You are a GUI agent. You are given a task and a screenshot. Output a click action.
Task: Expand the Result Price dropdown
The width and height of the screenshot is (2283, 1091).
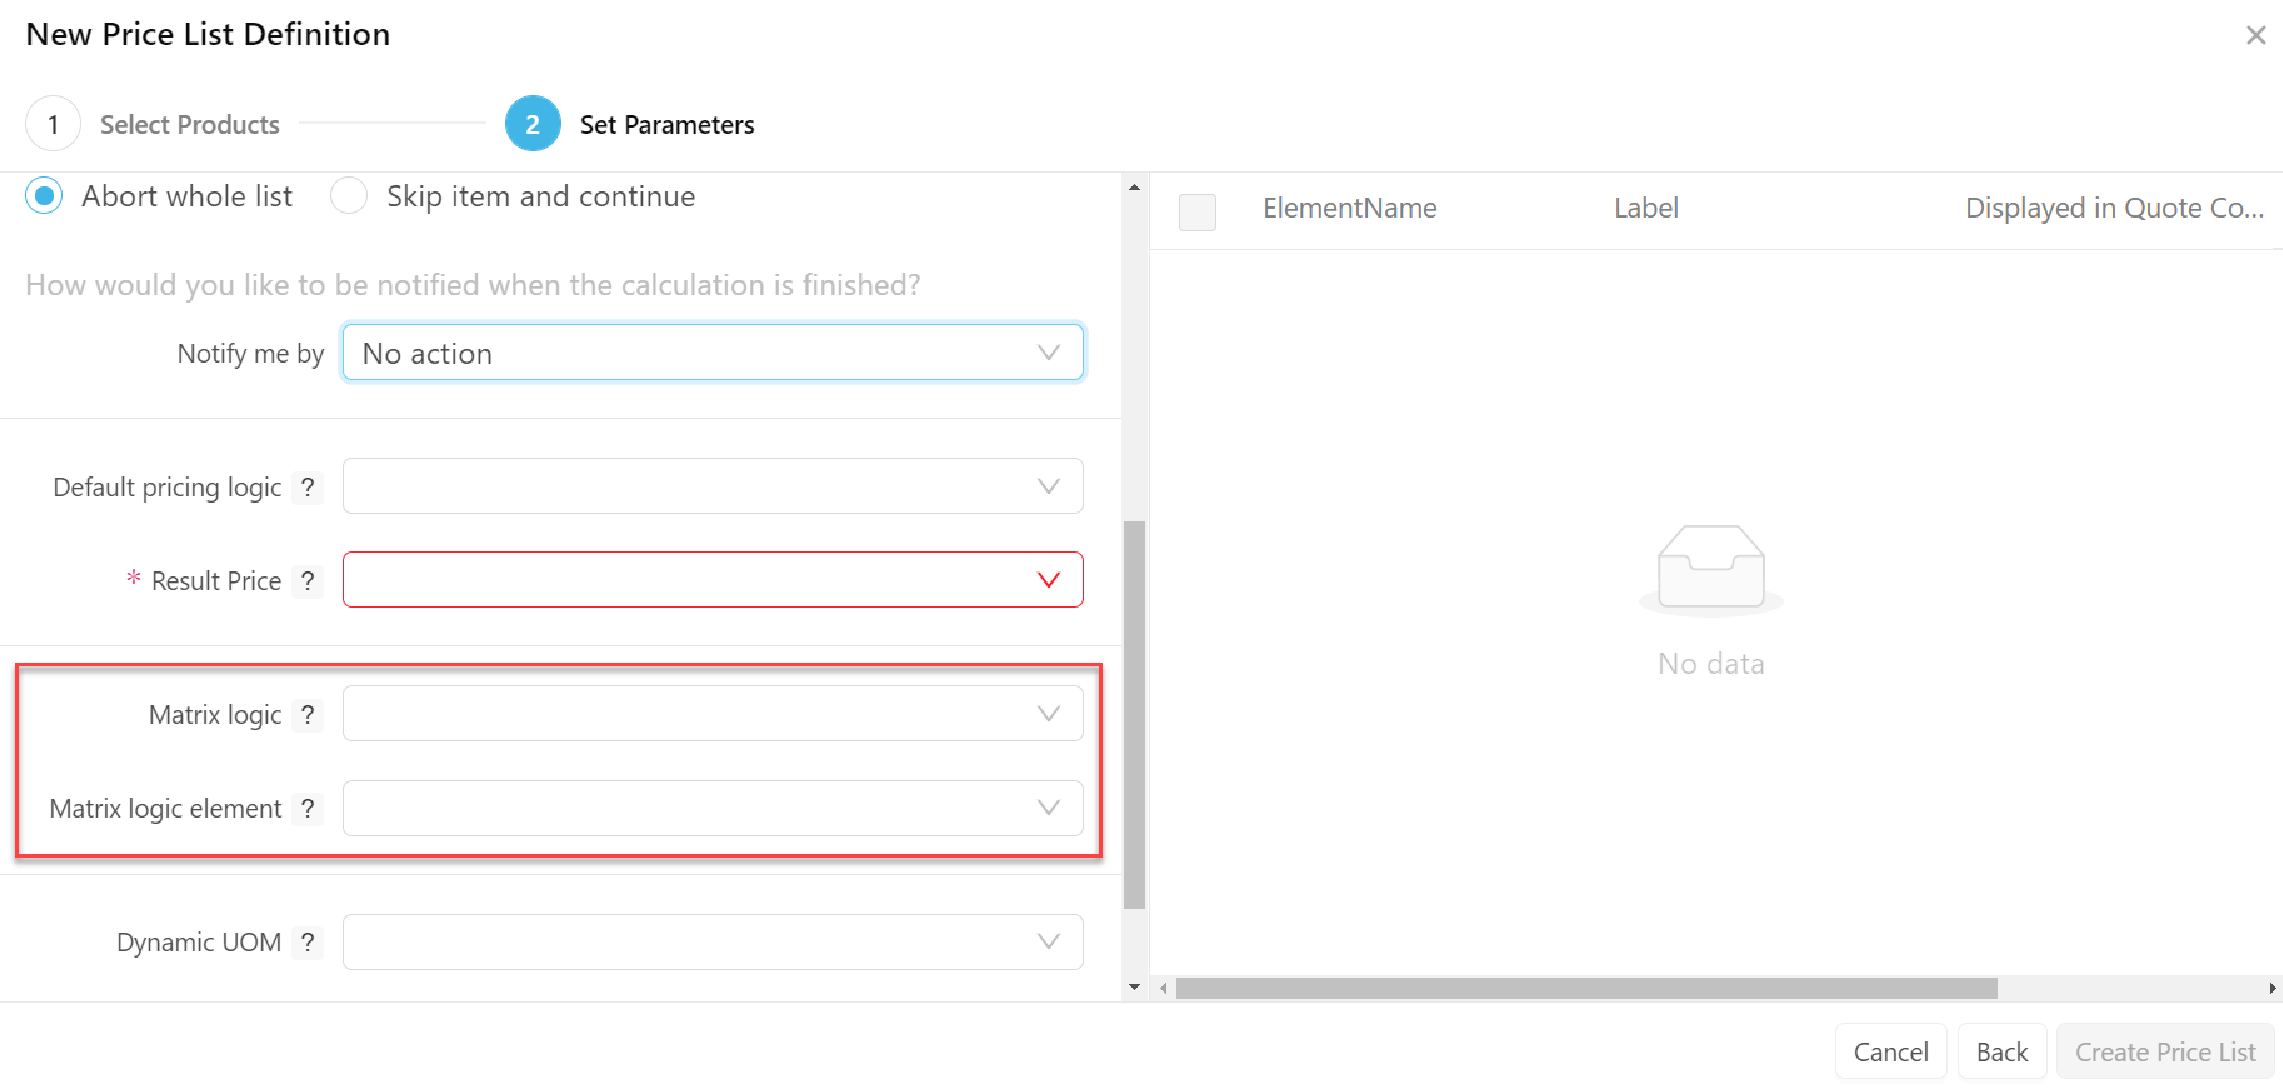[x=712, y=580]
